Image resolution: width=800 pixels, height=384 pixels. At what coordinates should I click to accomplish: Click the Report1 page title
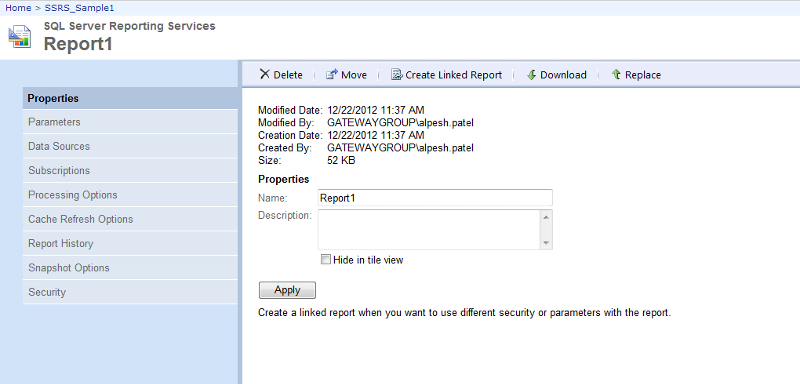(x=78, y=44)
